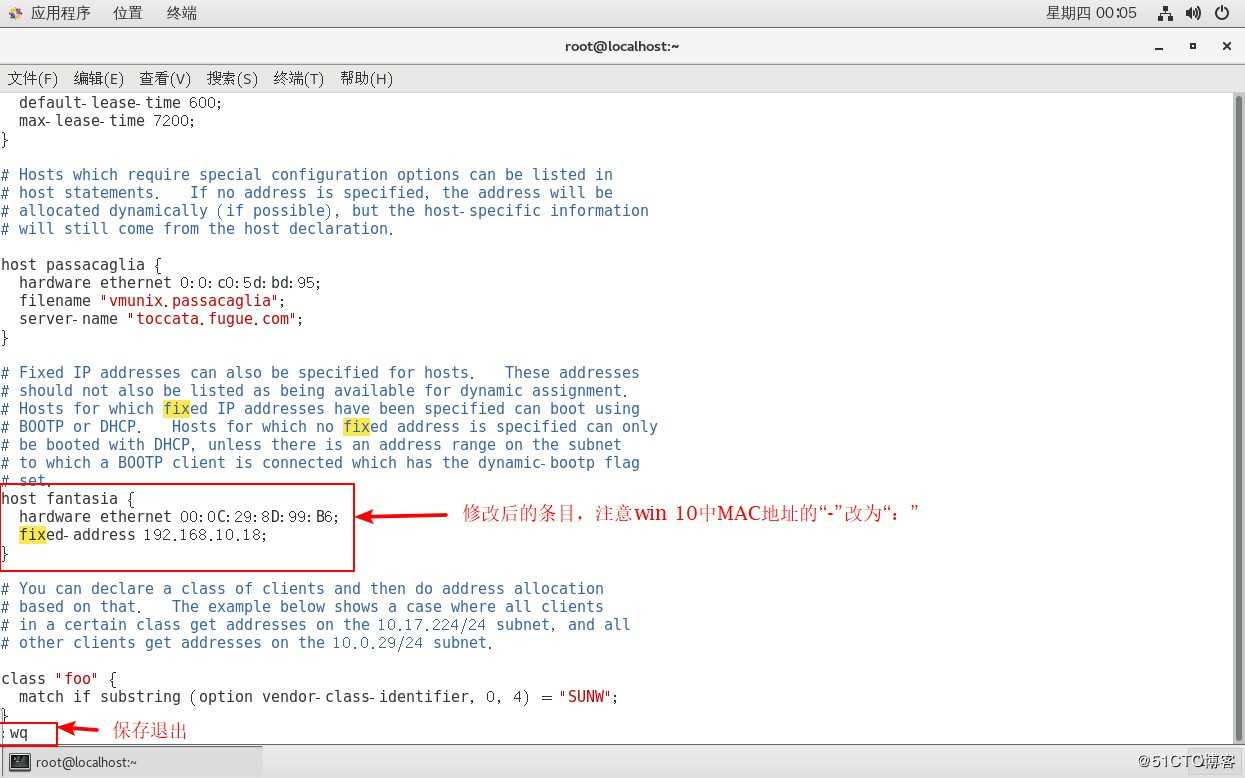Click the 10.17.224/24 subnet text
Screen dimensions: 1245x778
tap(430, 624)
